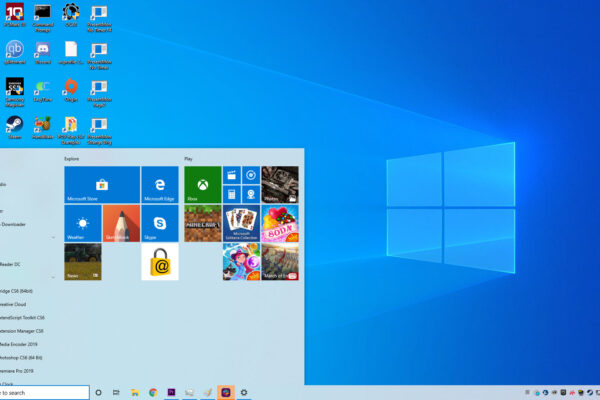Select the Command Prompt desktop shortcut
Image resolution: width=600 pixels, height=400 pixels.
(43, 13)
